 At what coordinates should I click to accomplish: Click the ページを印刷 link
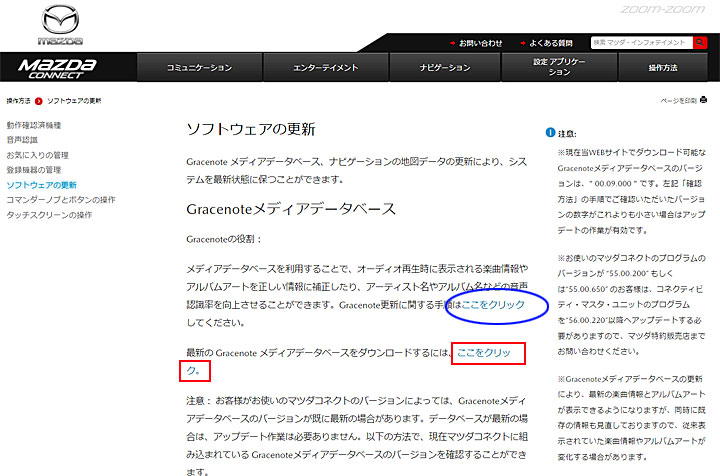pyautogui.click(x=679, y=101)
